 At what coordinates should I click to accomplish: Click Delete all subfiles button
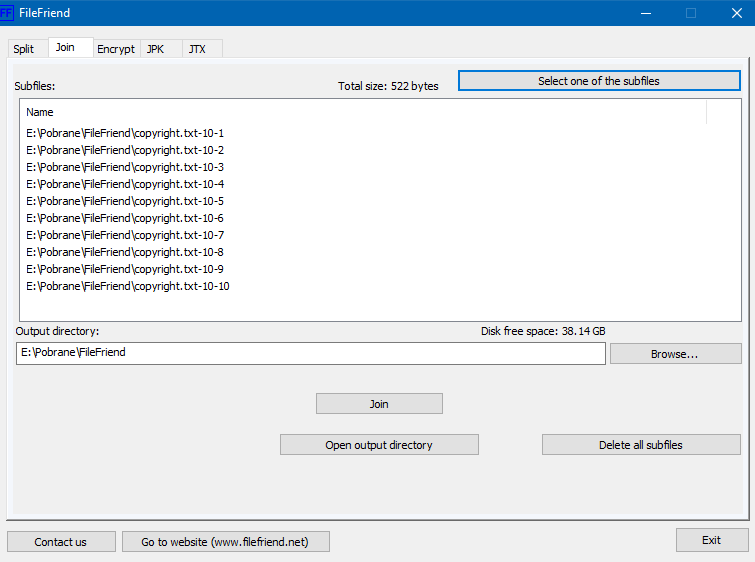[641, 445]
